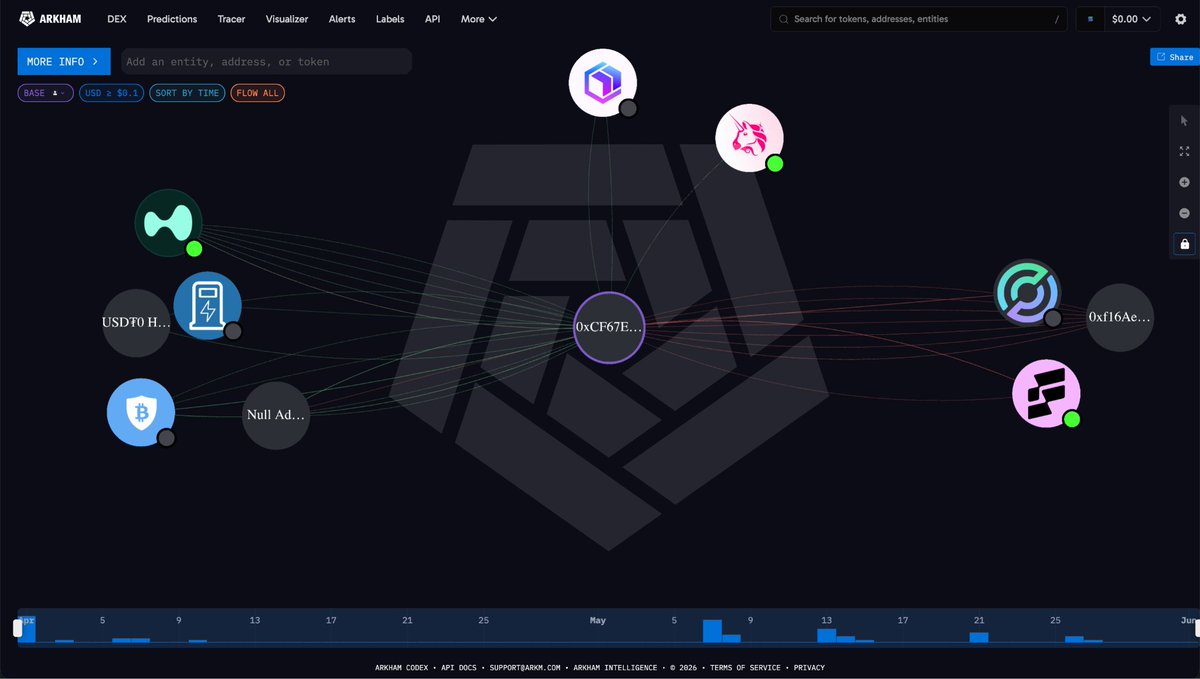Click the timeline bar at May 21
Image resolution: width=1200 pixels, height=679 pixels.
(978, 637)
